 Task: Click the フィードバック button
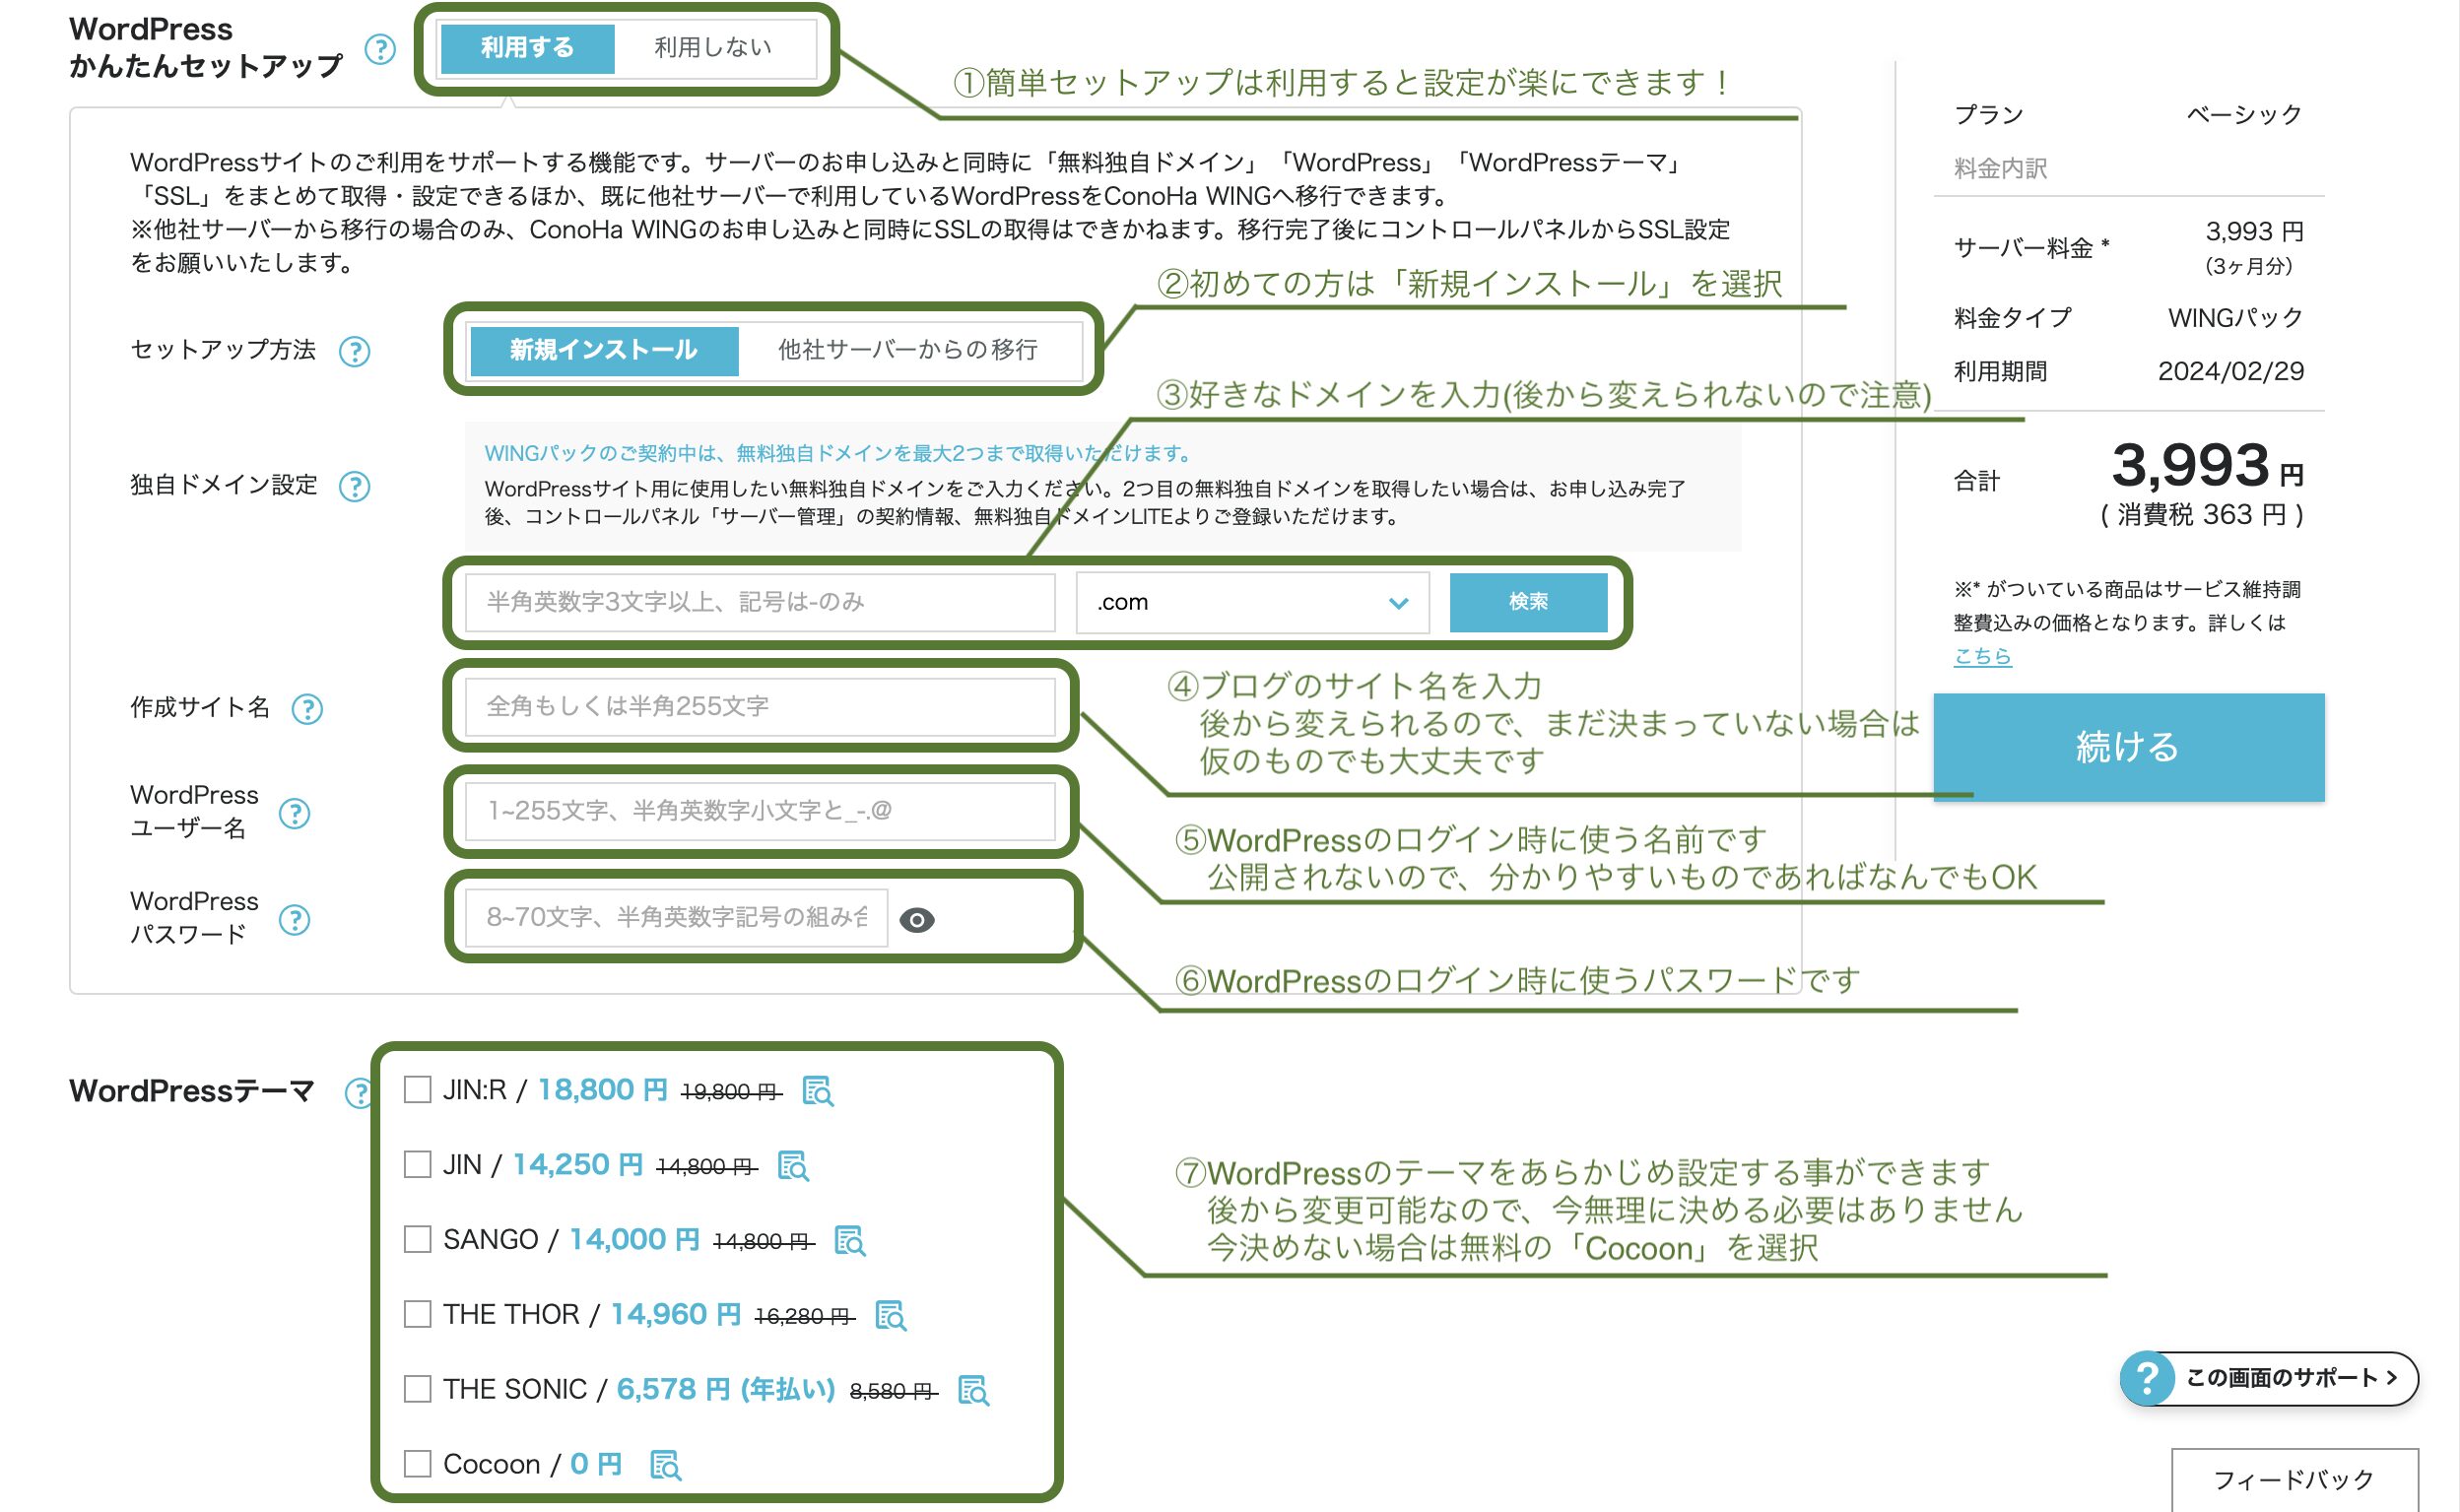[x=2295, y=1480]
